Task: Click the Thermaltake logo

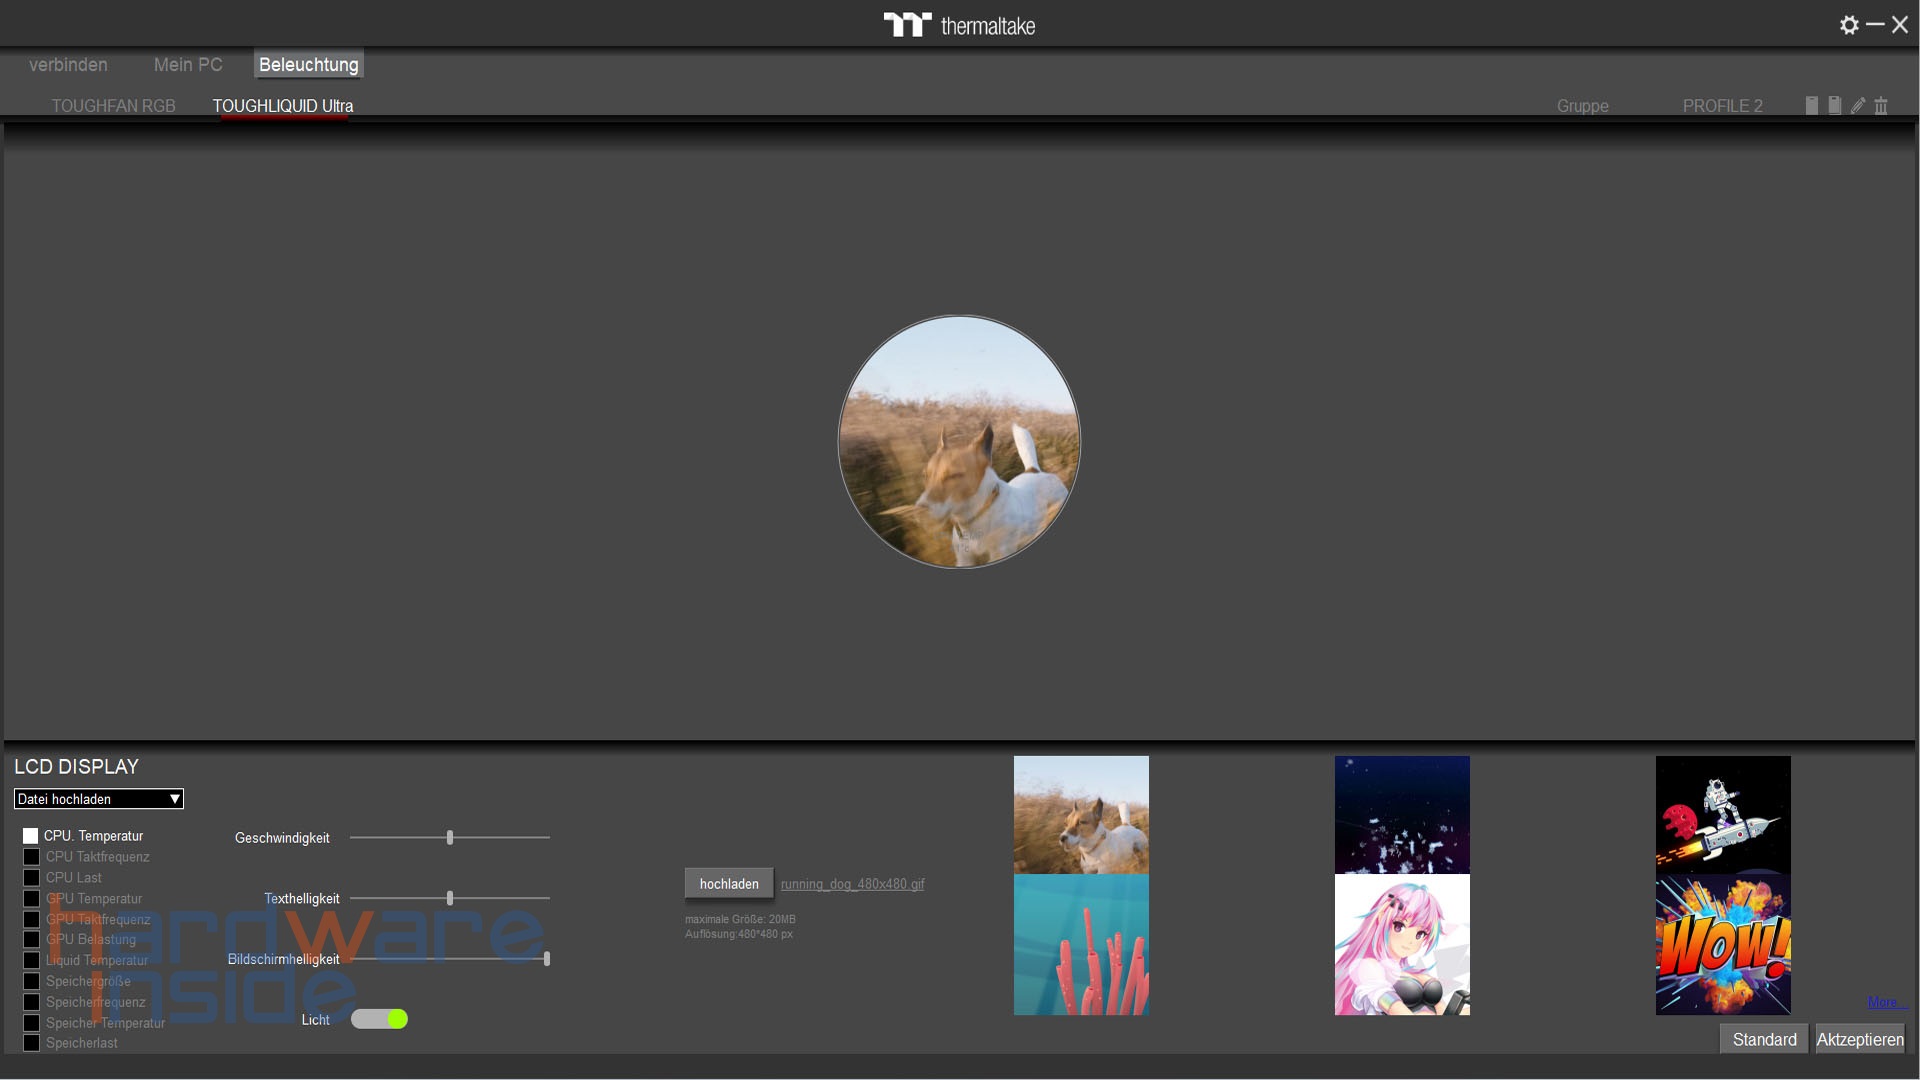Action: pyautogui.click(x=959, y=25)
